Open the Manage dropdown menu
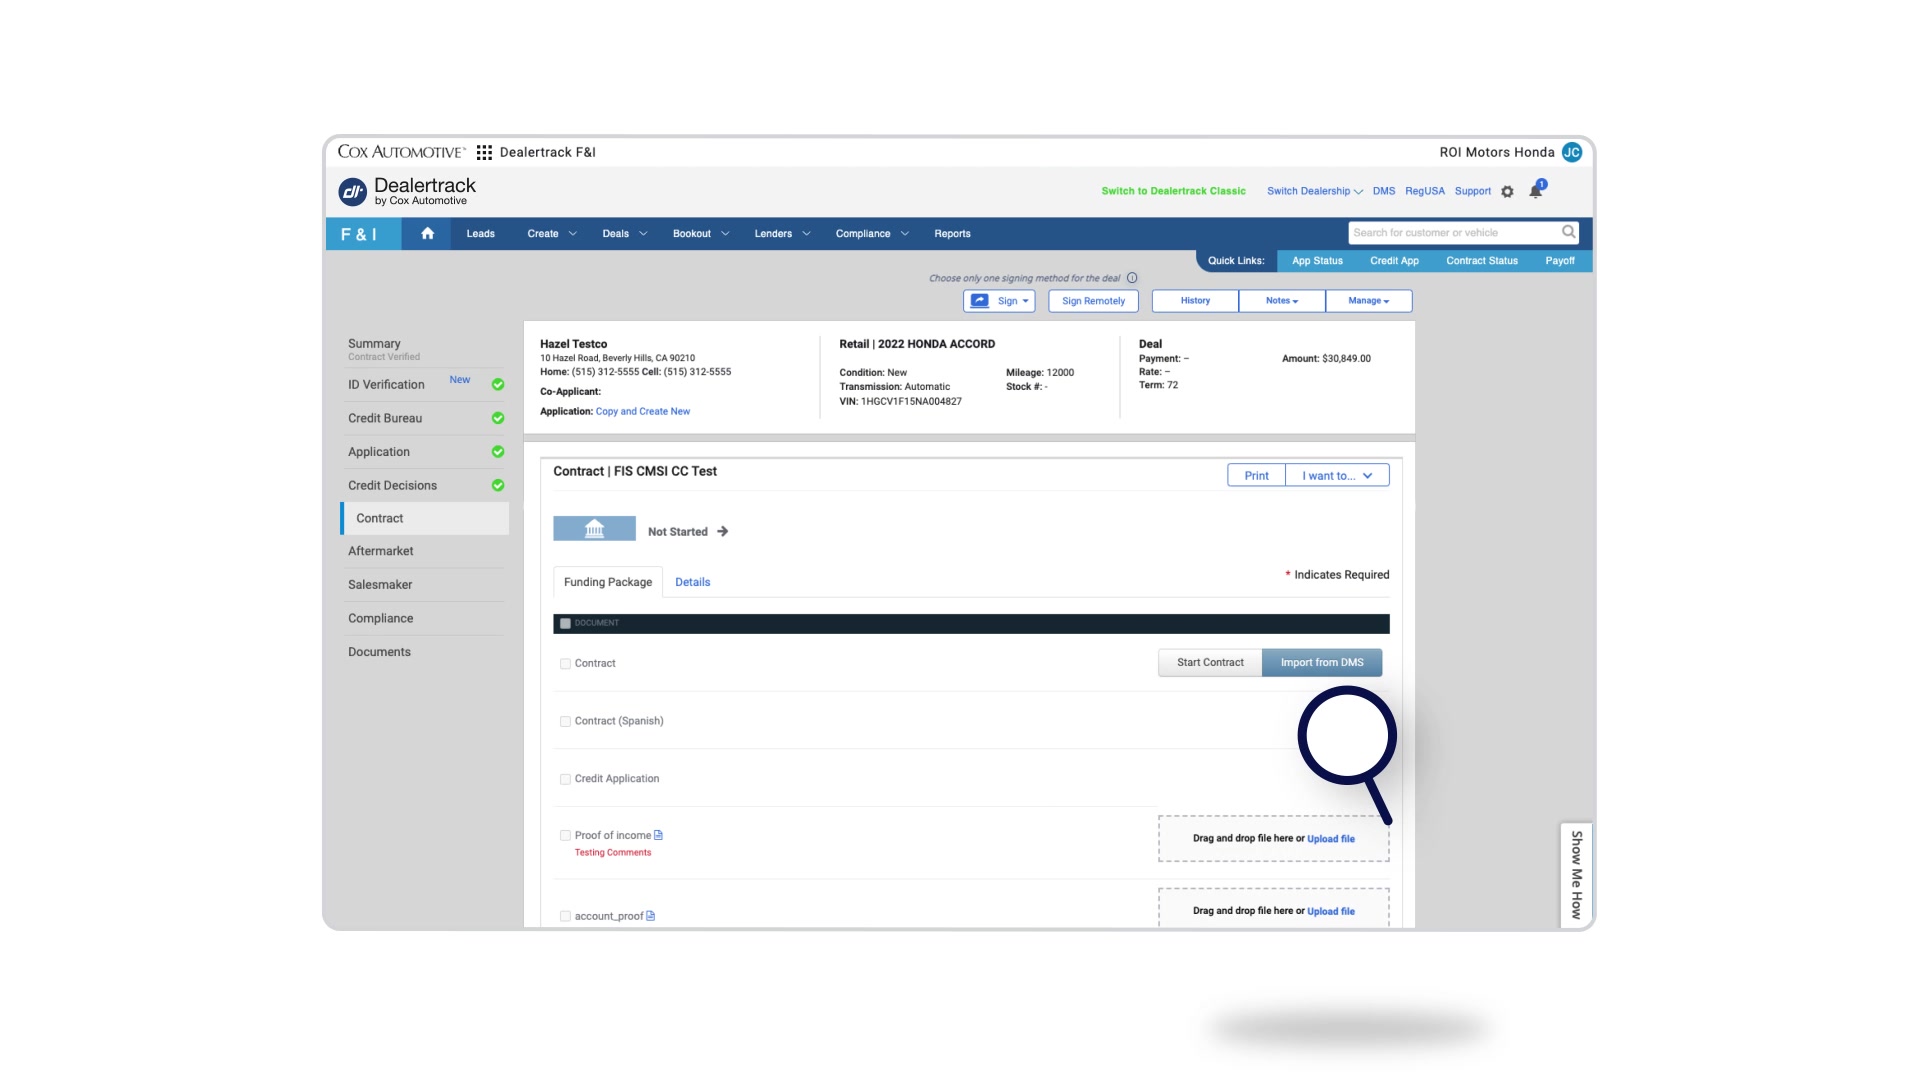 pos(1368,301)
